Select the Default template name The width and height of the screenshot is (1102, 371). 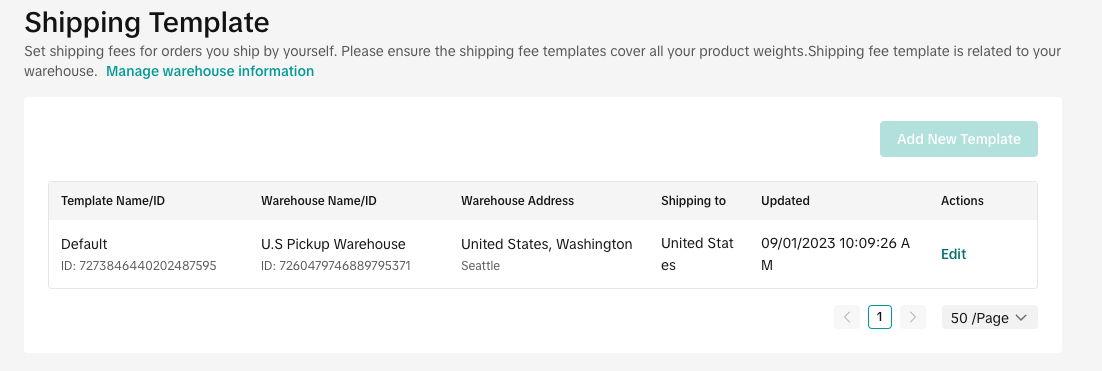84,245
